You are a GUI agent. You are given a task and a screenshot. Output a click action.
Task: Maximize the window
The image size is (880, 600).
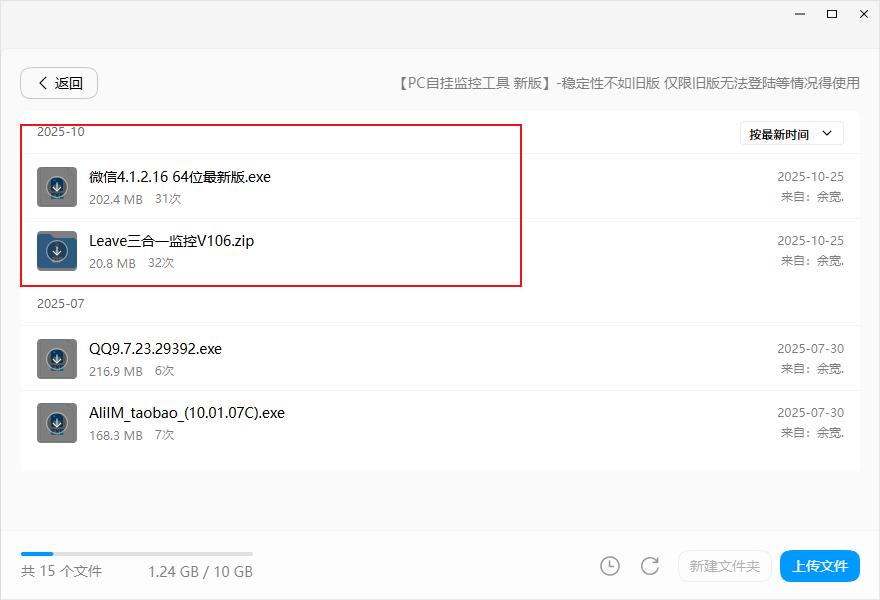coord(831,14)
